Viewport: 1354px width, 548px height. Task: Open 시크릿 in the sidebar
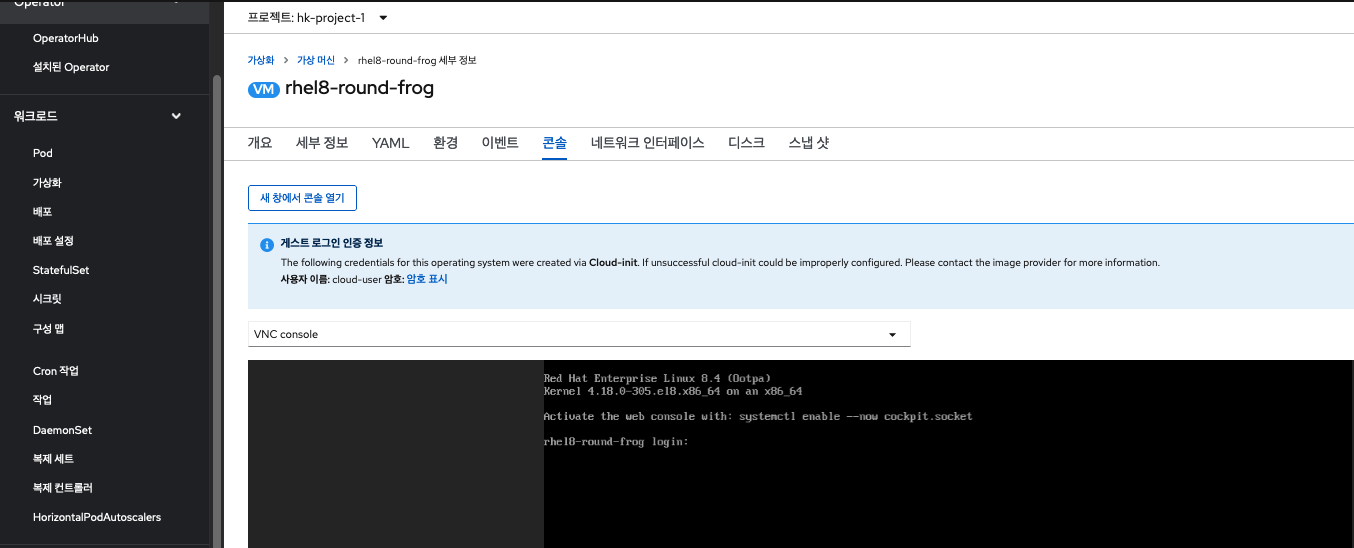point(47,299)
